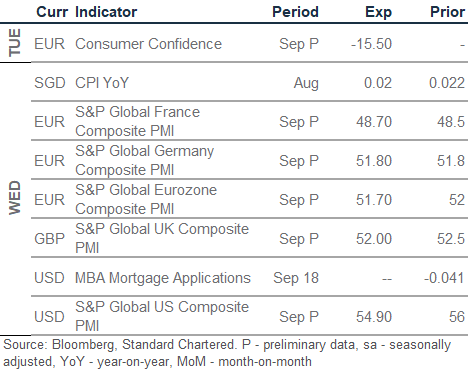Select the Prior column header
Image resolution: width=468 pixels, height=379 pixels.
(x=447, y=12)
